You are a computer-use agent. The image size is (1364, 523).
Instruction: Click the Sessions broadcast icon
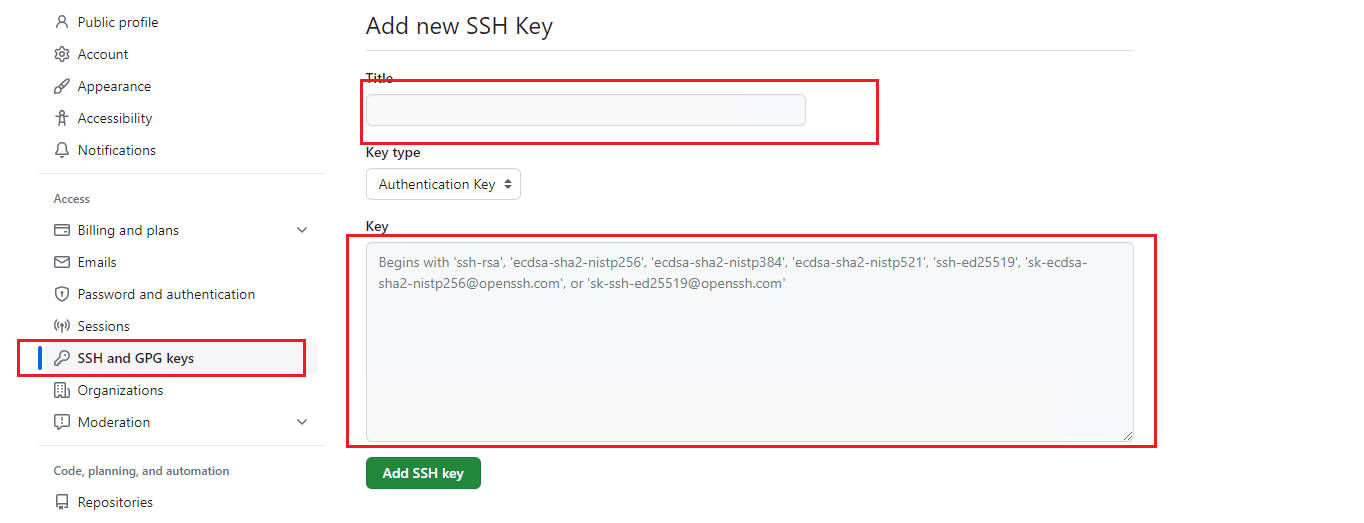click(x=62, y=326)
